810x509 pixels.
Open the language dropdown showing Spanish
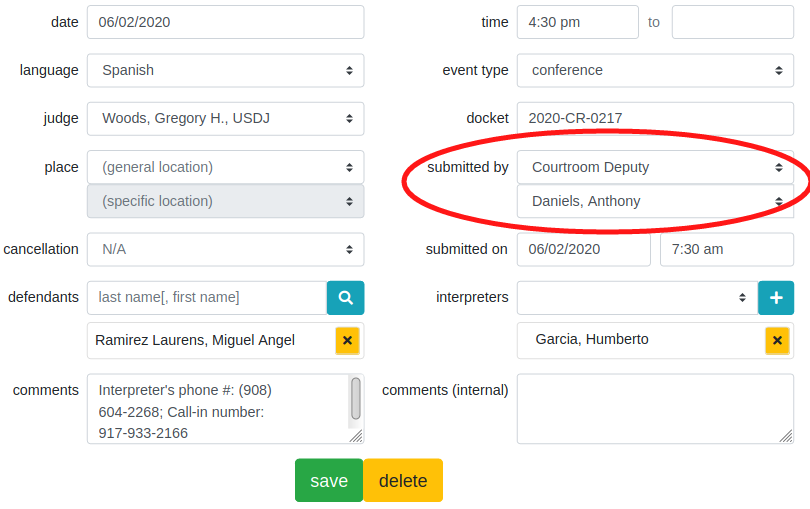(225, 71)
